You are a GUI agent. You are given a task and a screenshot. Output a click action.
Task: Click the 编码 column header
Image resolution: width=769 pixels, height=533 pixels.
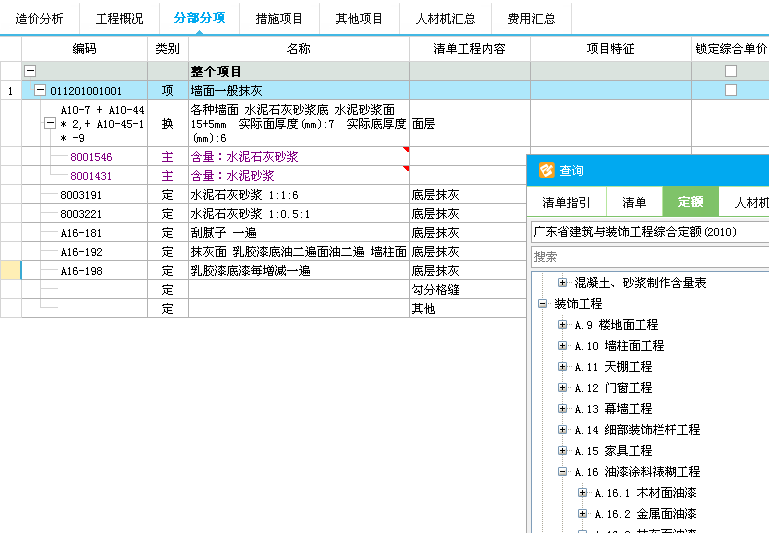[x=84, y=49]
